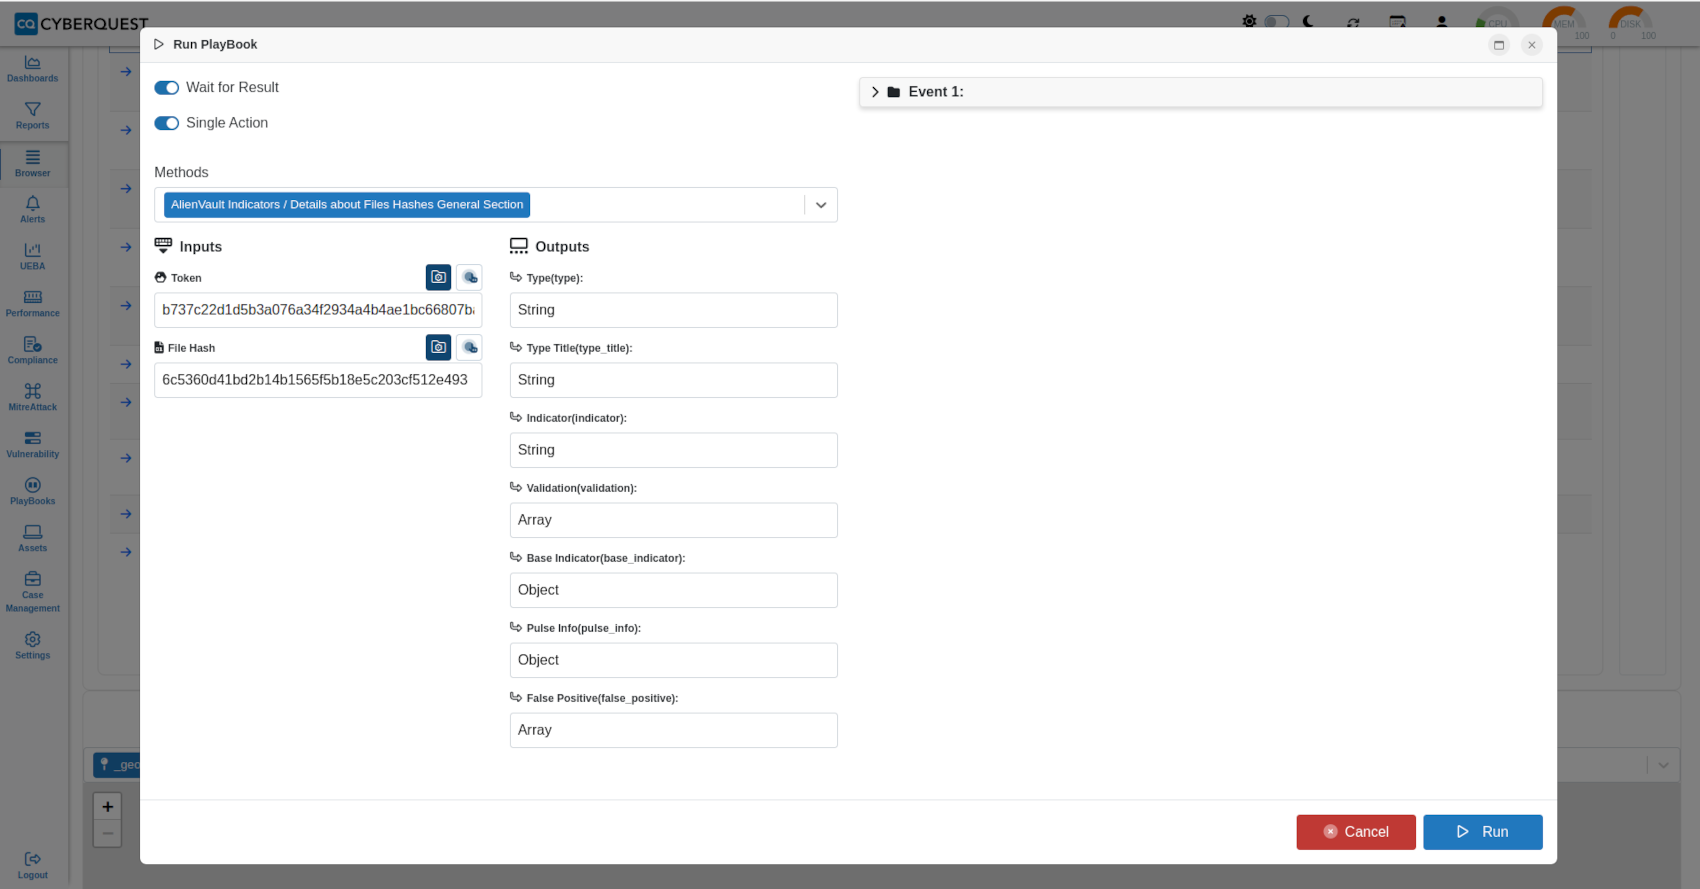Close the Run PlayBook dialog
This screenshot has height=889, width=1700.
click(1532, 45)
